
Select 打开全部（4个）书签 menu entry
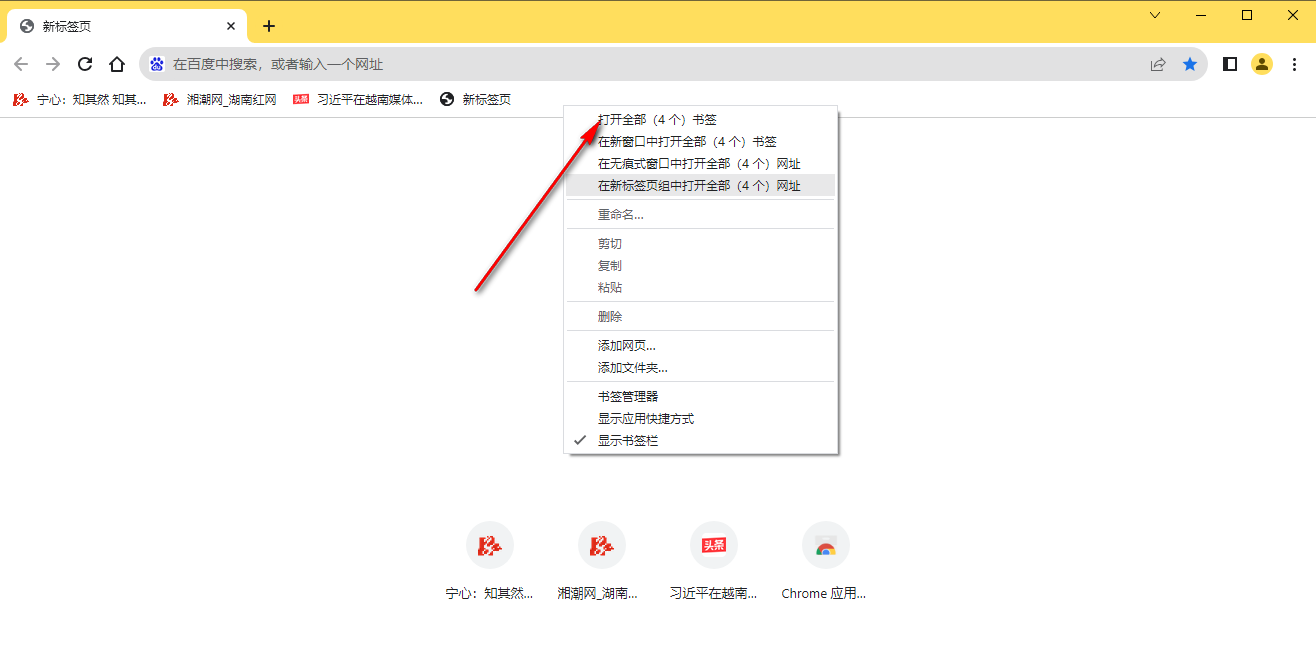700,119
